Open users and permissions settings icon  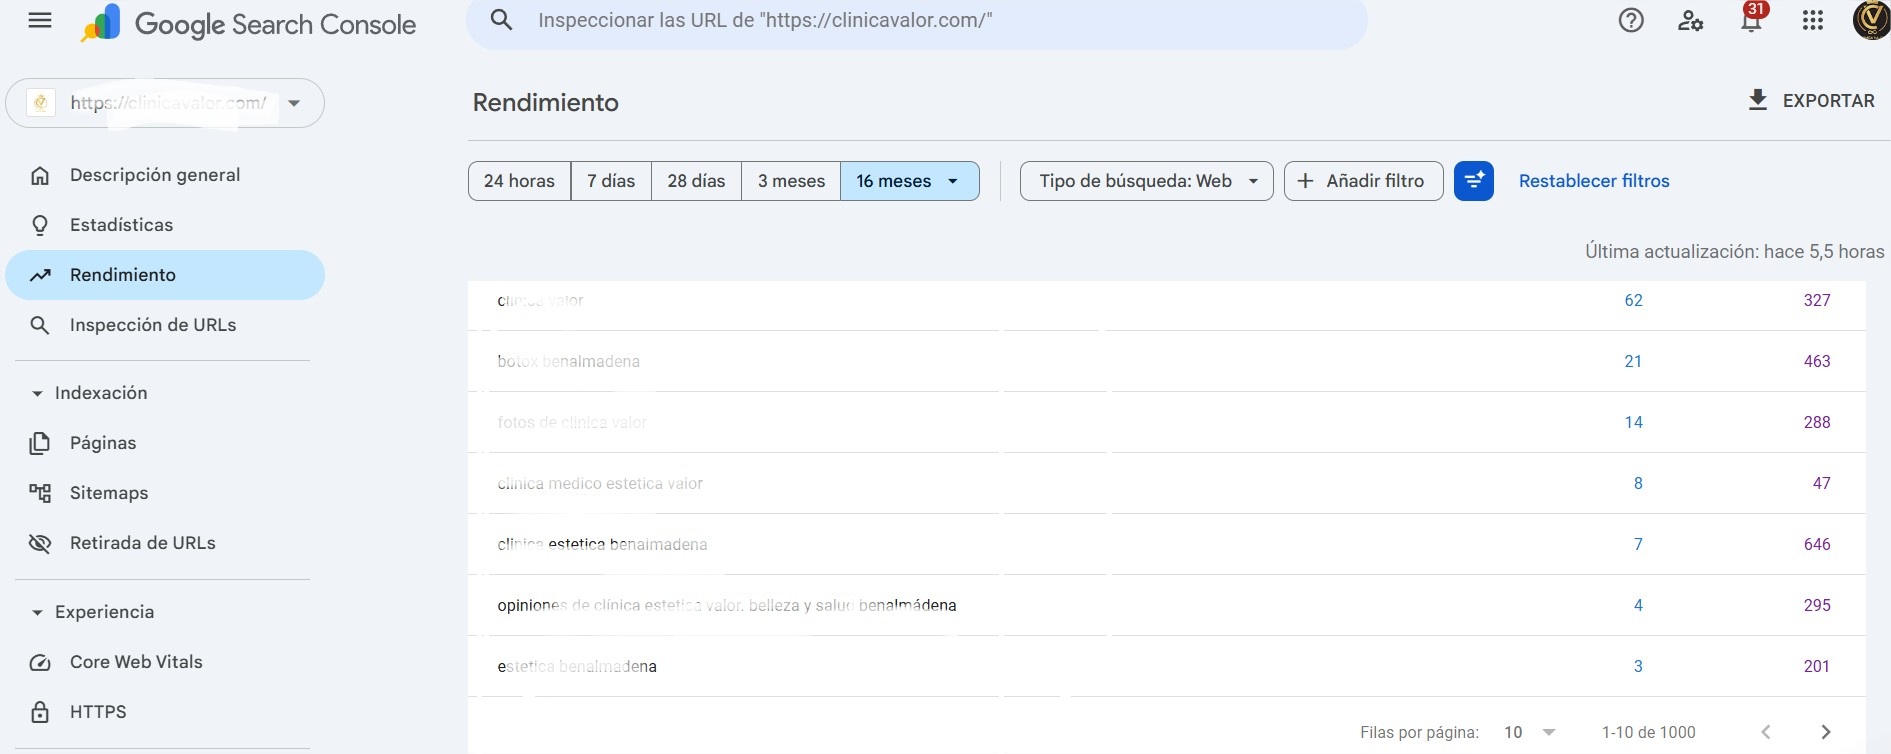pyautogui.click(x=1691, y=20)
